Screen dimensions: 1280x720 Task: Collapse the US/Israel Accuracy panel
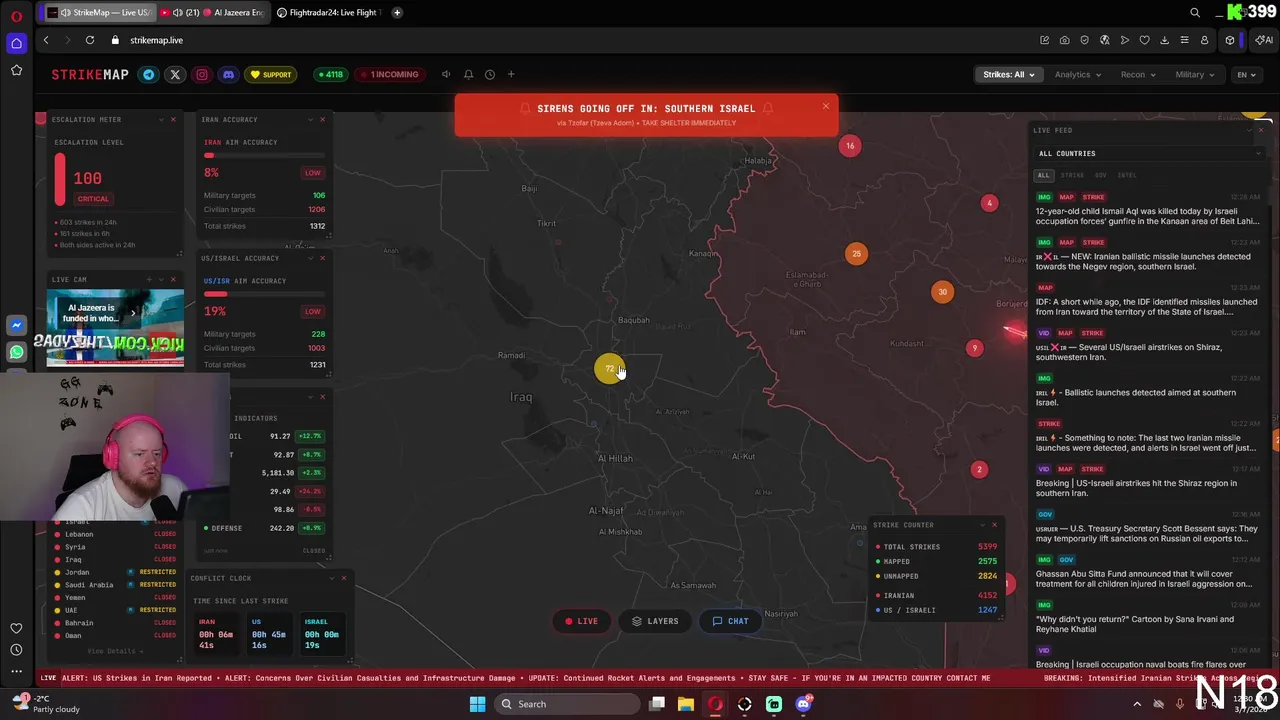pos(310,258)
